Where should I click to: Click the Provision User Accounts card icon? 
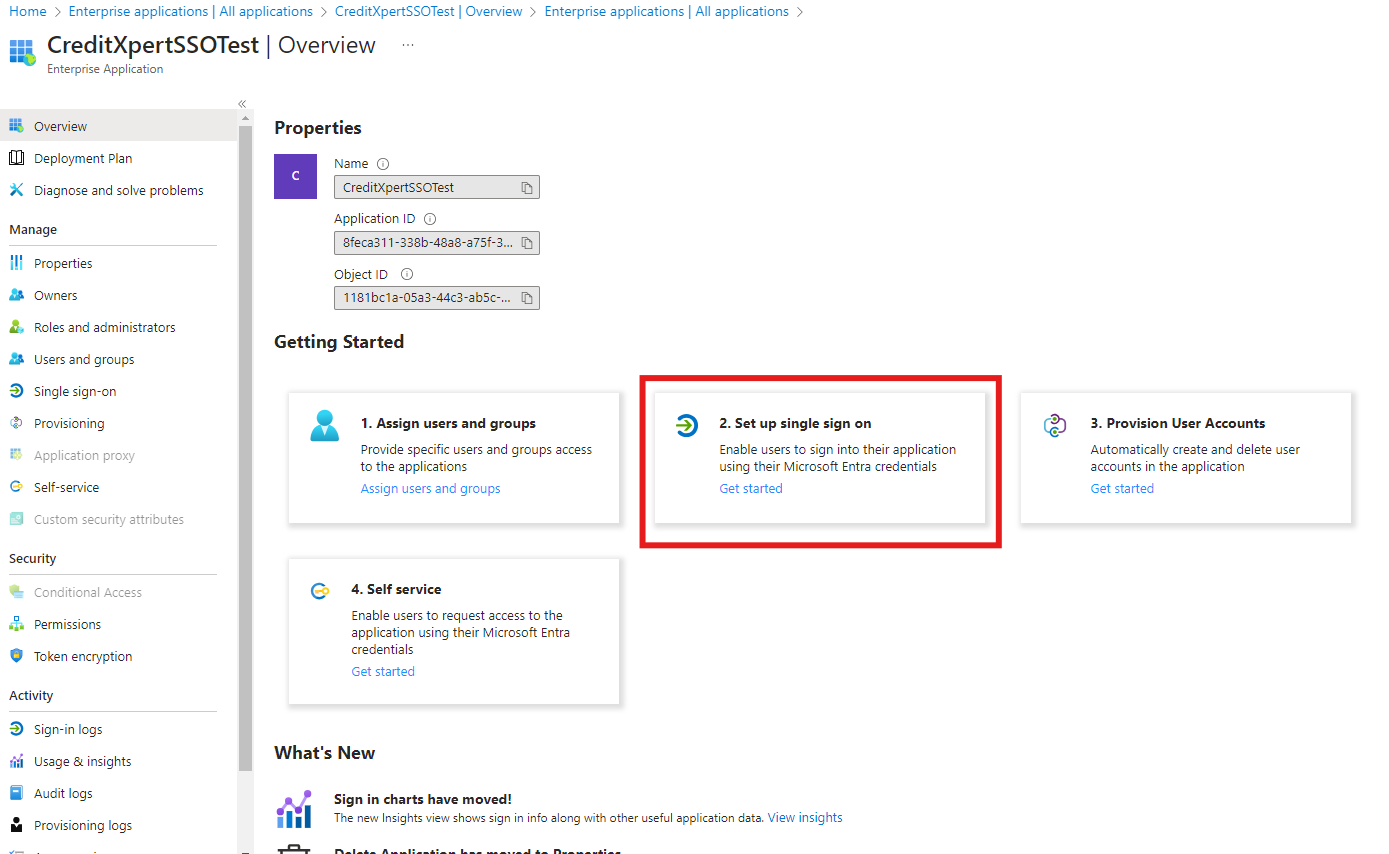tap(1055, 426)
